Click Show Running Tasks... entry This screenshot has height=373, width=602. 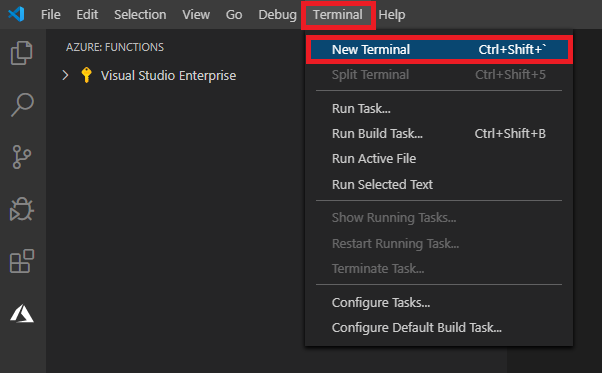(x=439, y=218)
